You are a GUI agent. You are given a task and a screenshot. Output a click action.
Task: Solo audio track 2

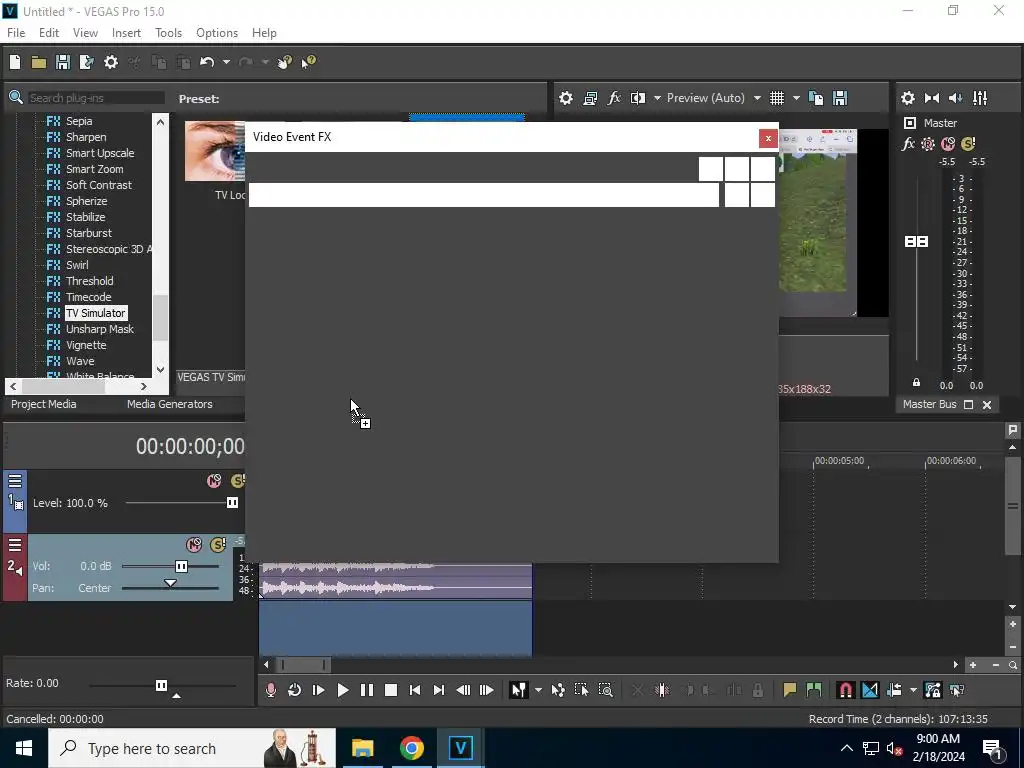218,545
